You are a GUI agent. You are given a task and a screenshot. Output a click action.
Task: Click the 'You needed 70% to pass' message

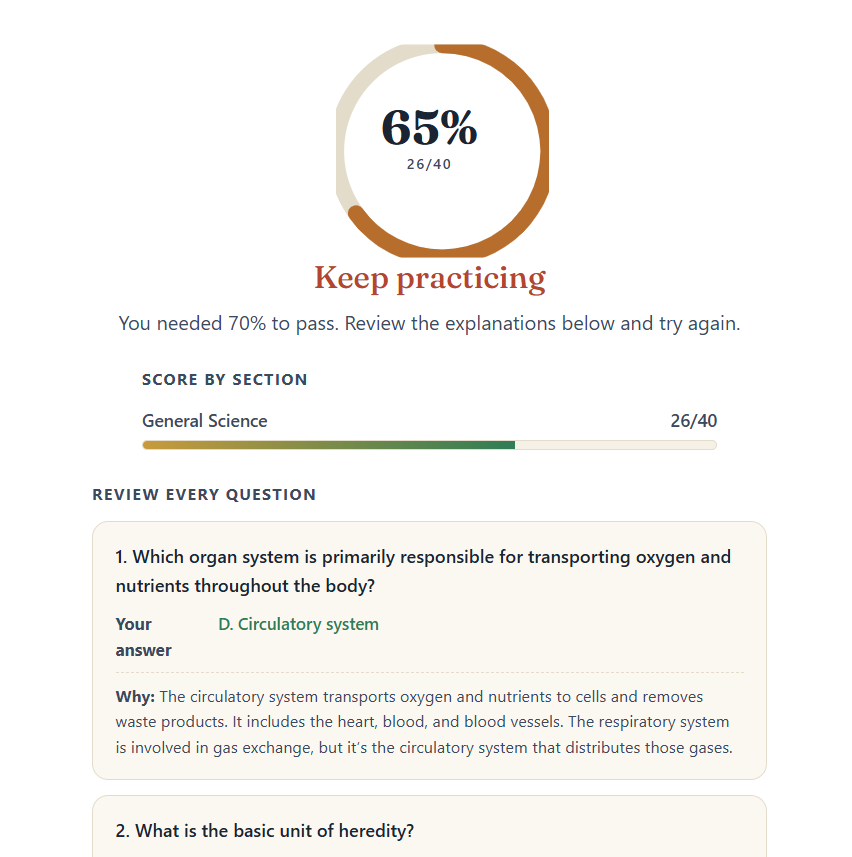click(x=430, y=324)
